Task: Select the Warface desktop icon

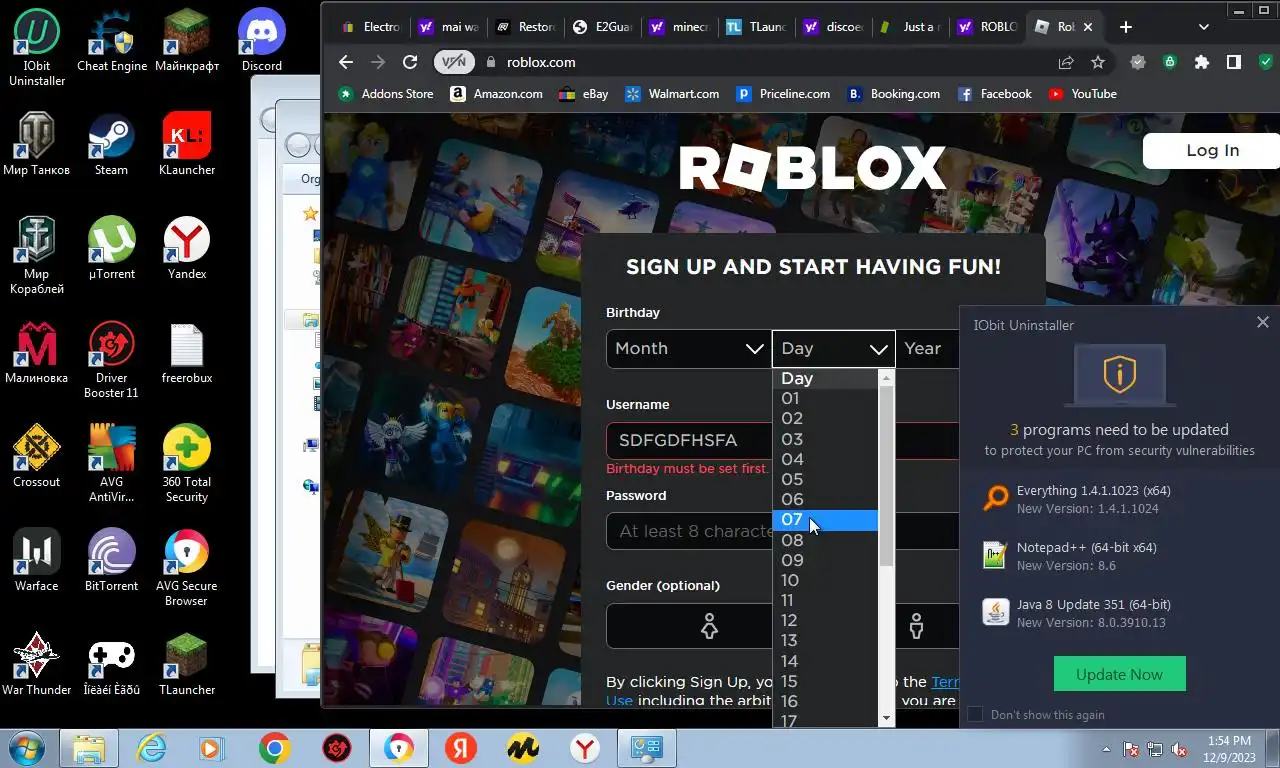Action: pos(37,561)
